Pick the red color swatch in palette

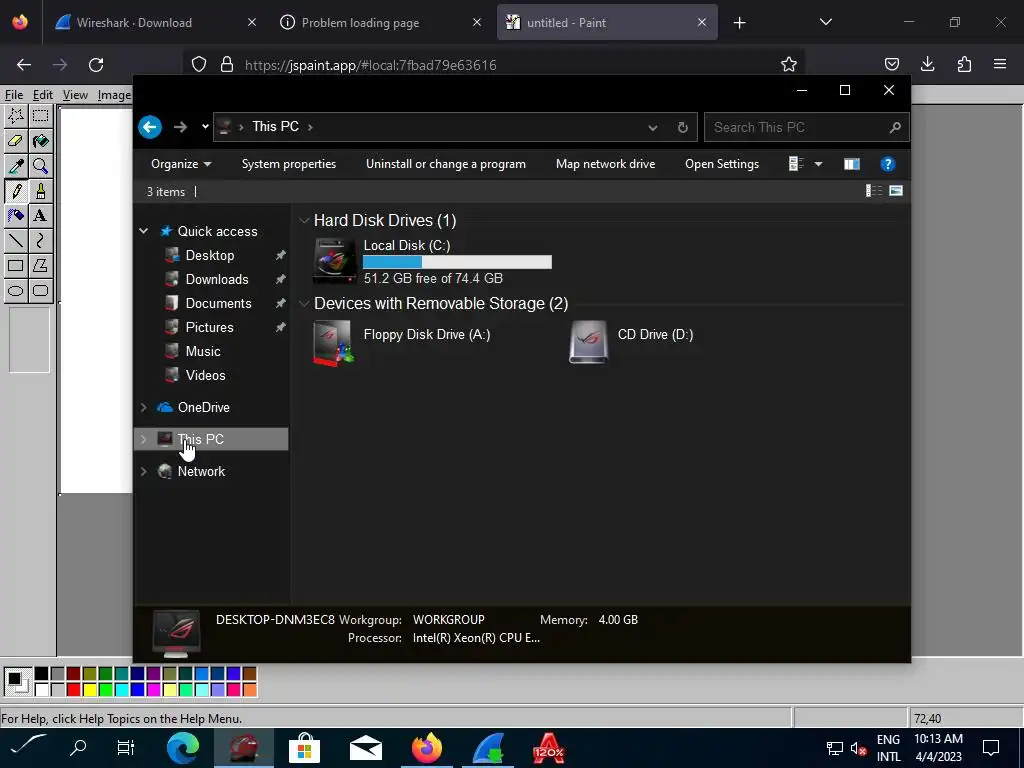pyautogui.click(x=73, y=689)
